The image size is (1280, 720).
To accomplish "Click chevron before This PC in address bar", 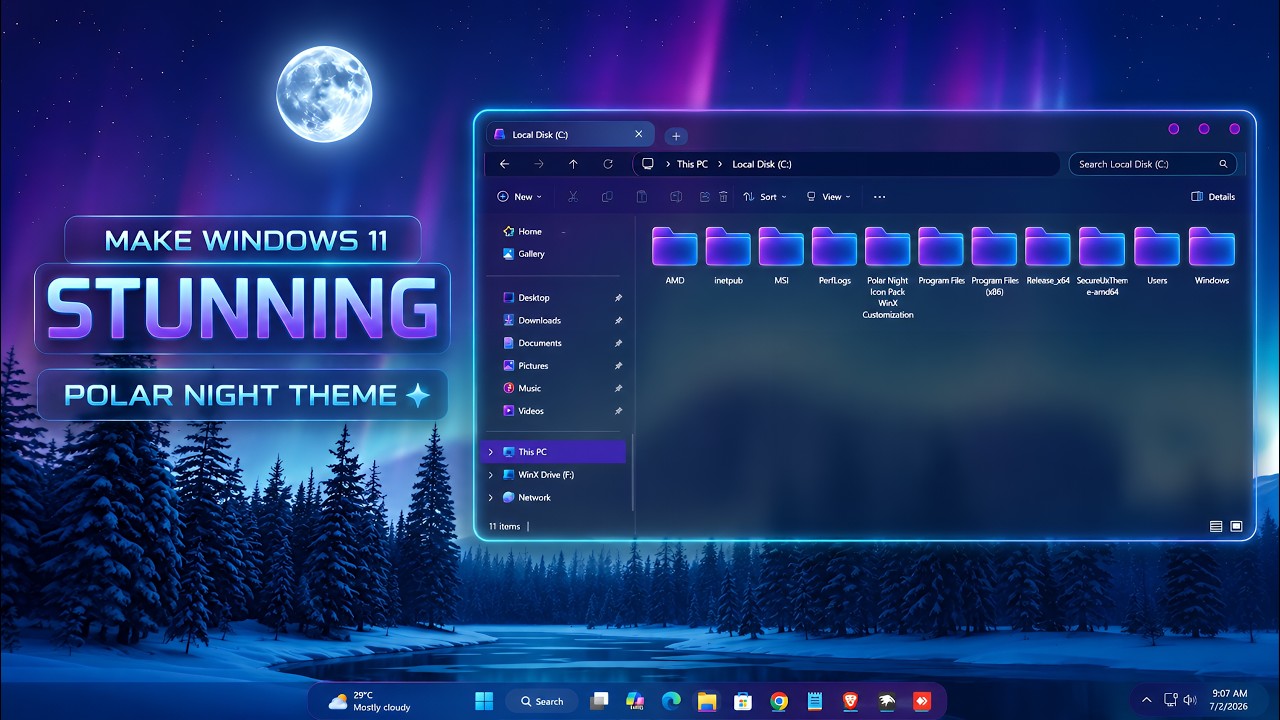I will (x=667, y=164).
